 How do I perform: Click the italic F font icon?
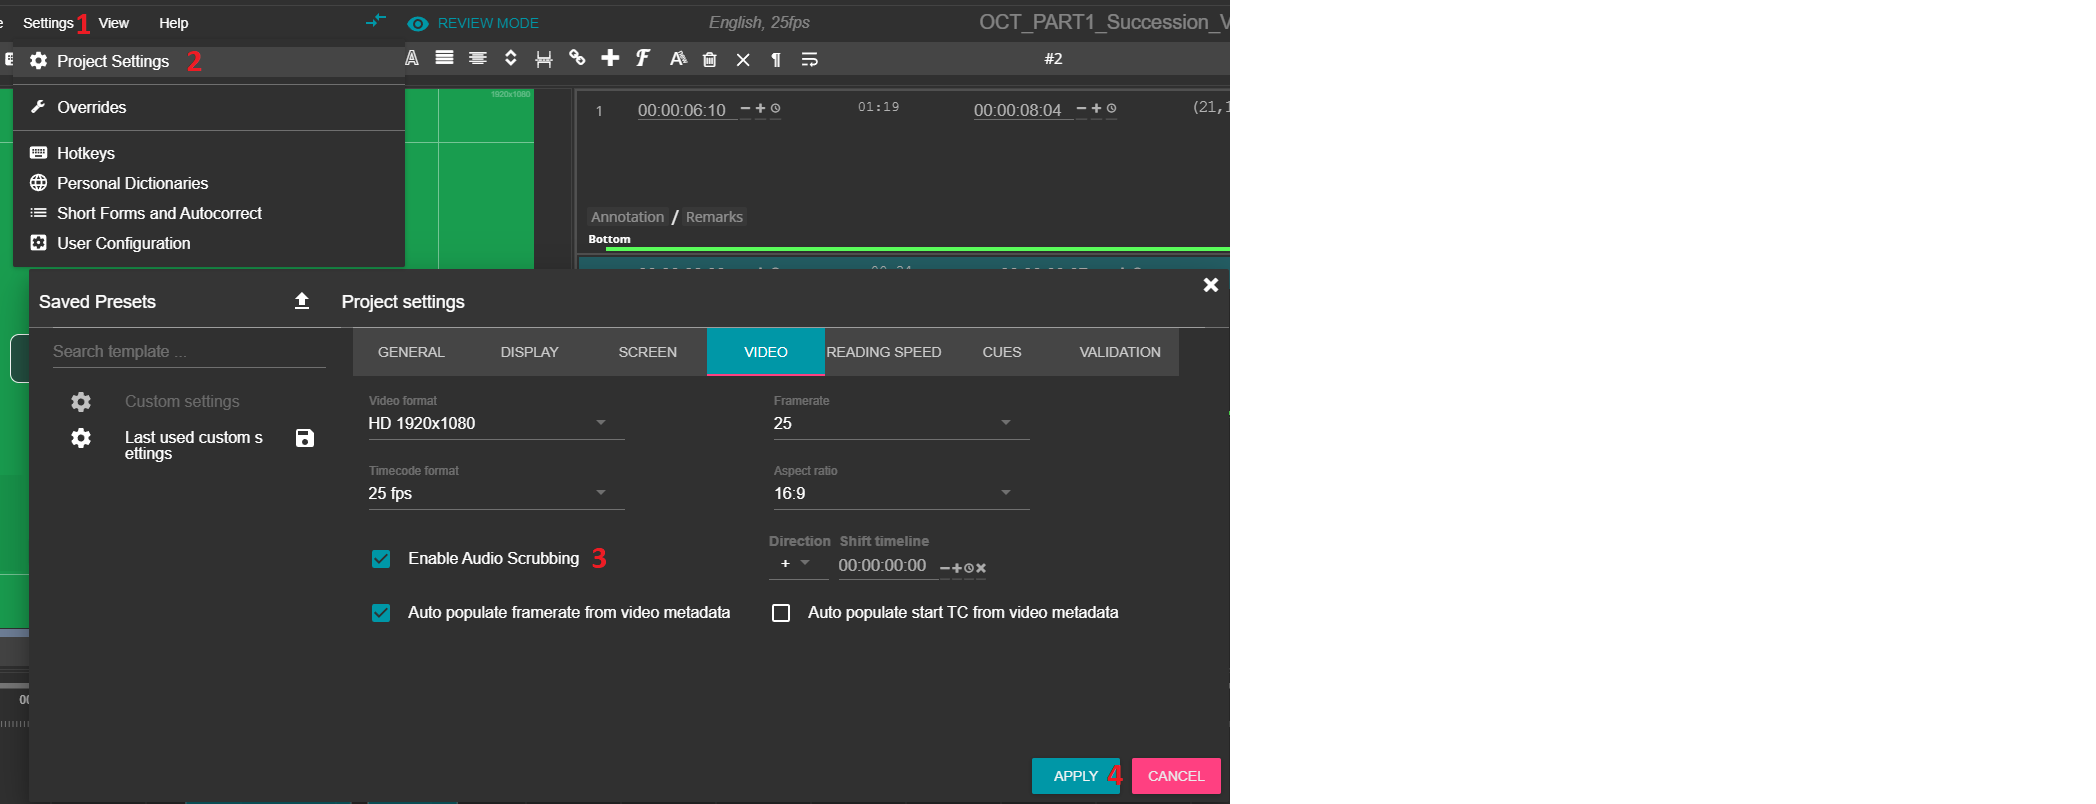643,58
